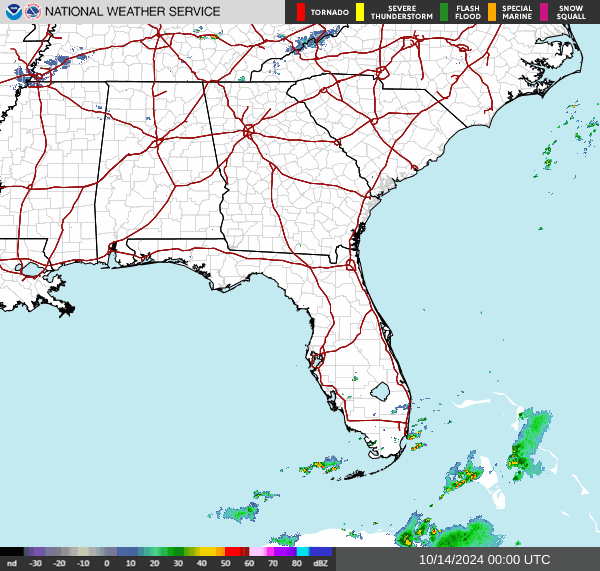Click the 10 value on the dBZ scale
The image size is (600, 571).
[130, 563]
